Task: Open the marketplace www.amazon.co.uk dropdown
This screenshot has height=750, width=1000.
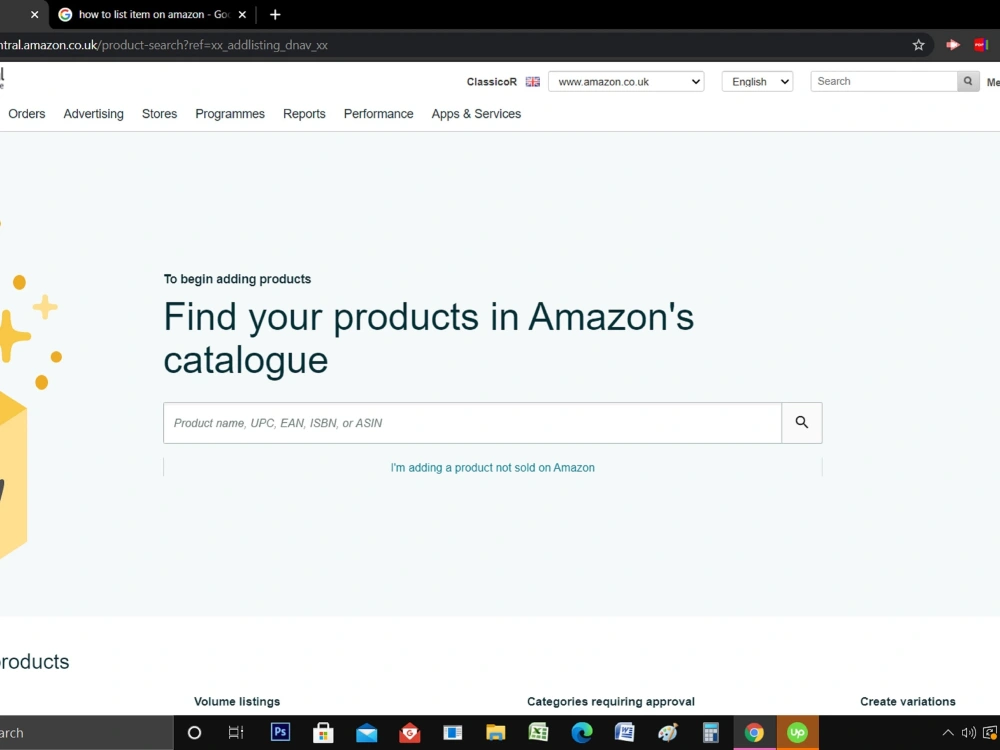Action: (626, 82)
